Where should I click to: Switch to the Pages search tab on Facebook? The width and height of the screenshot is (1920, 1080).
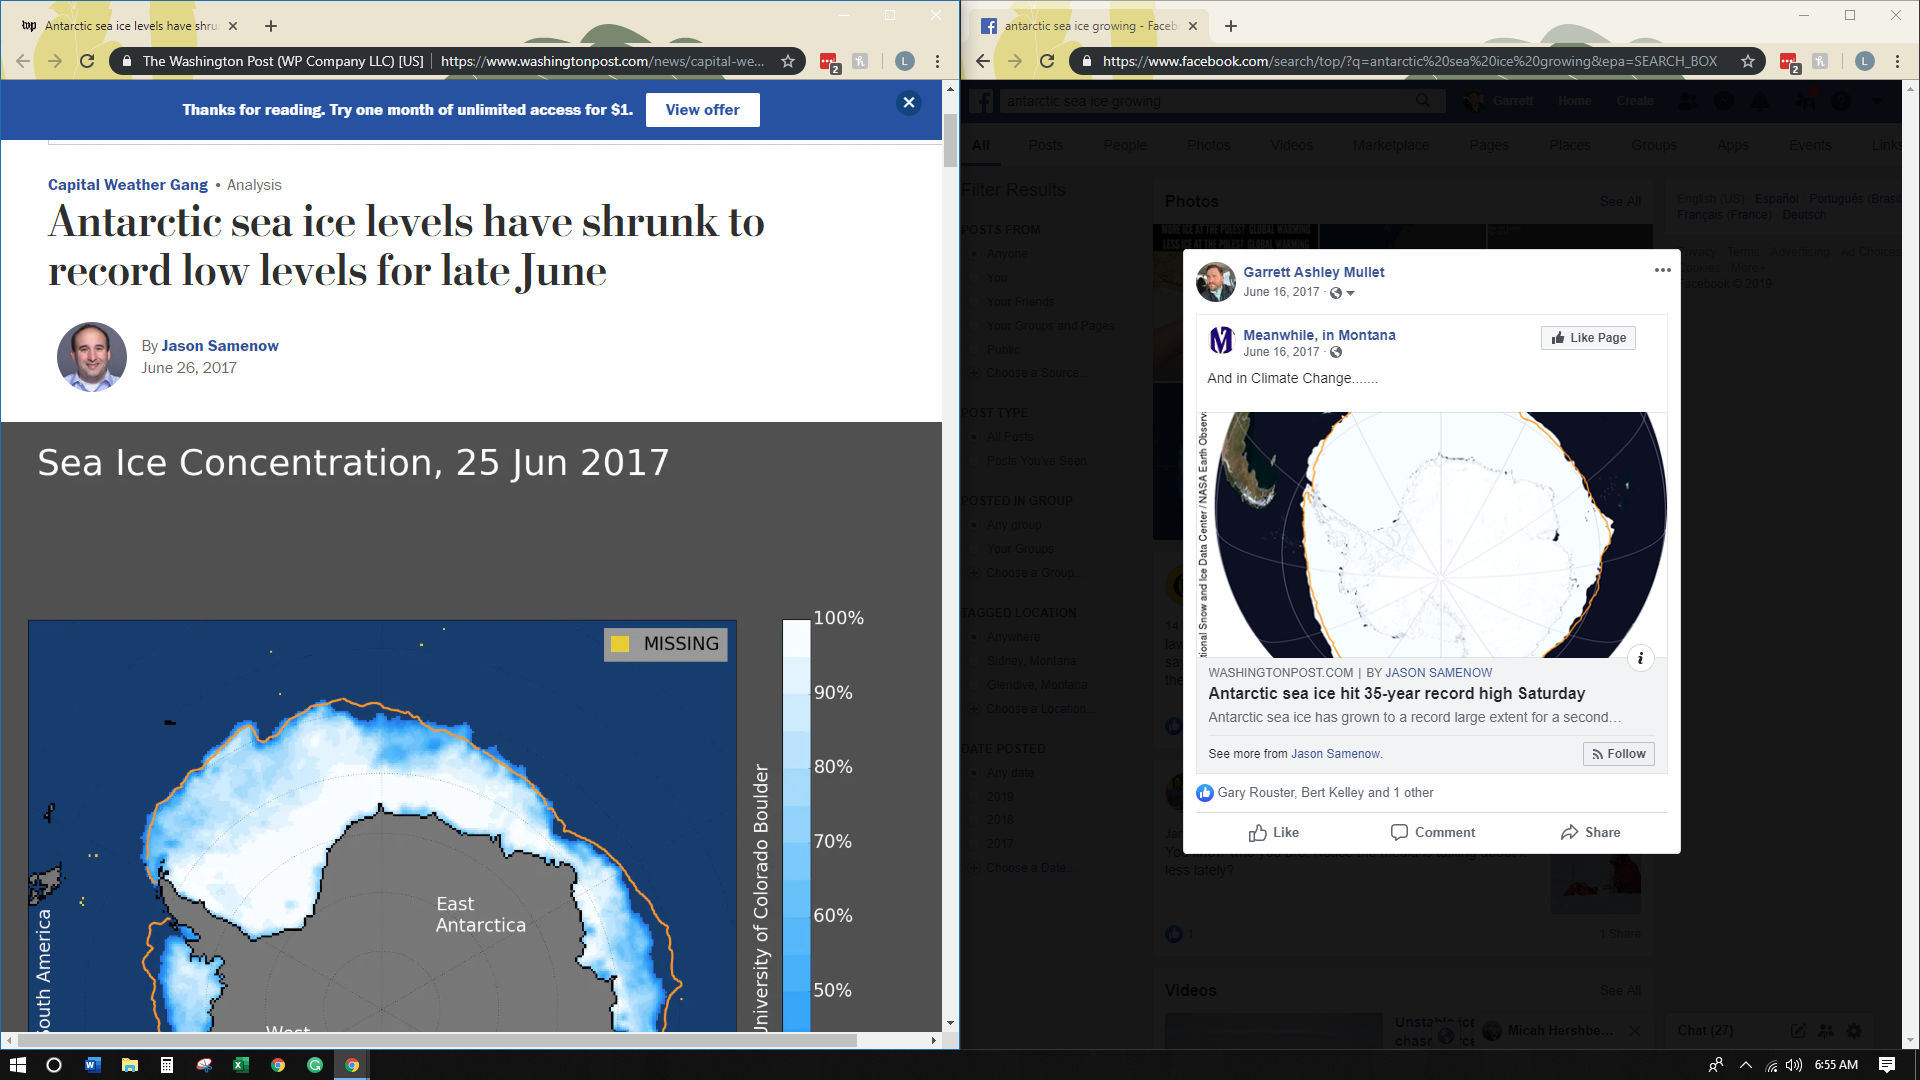(x=1488, y=145)
